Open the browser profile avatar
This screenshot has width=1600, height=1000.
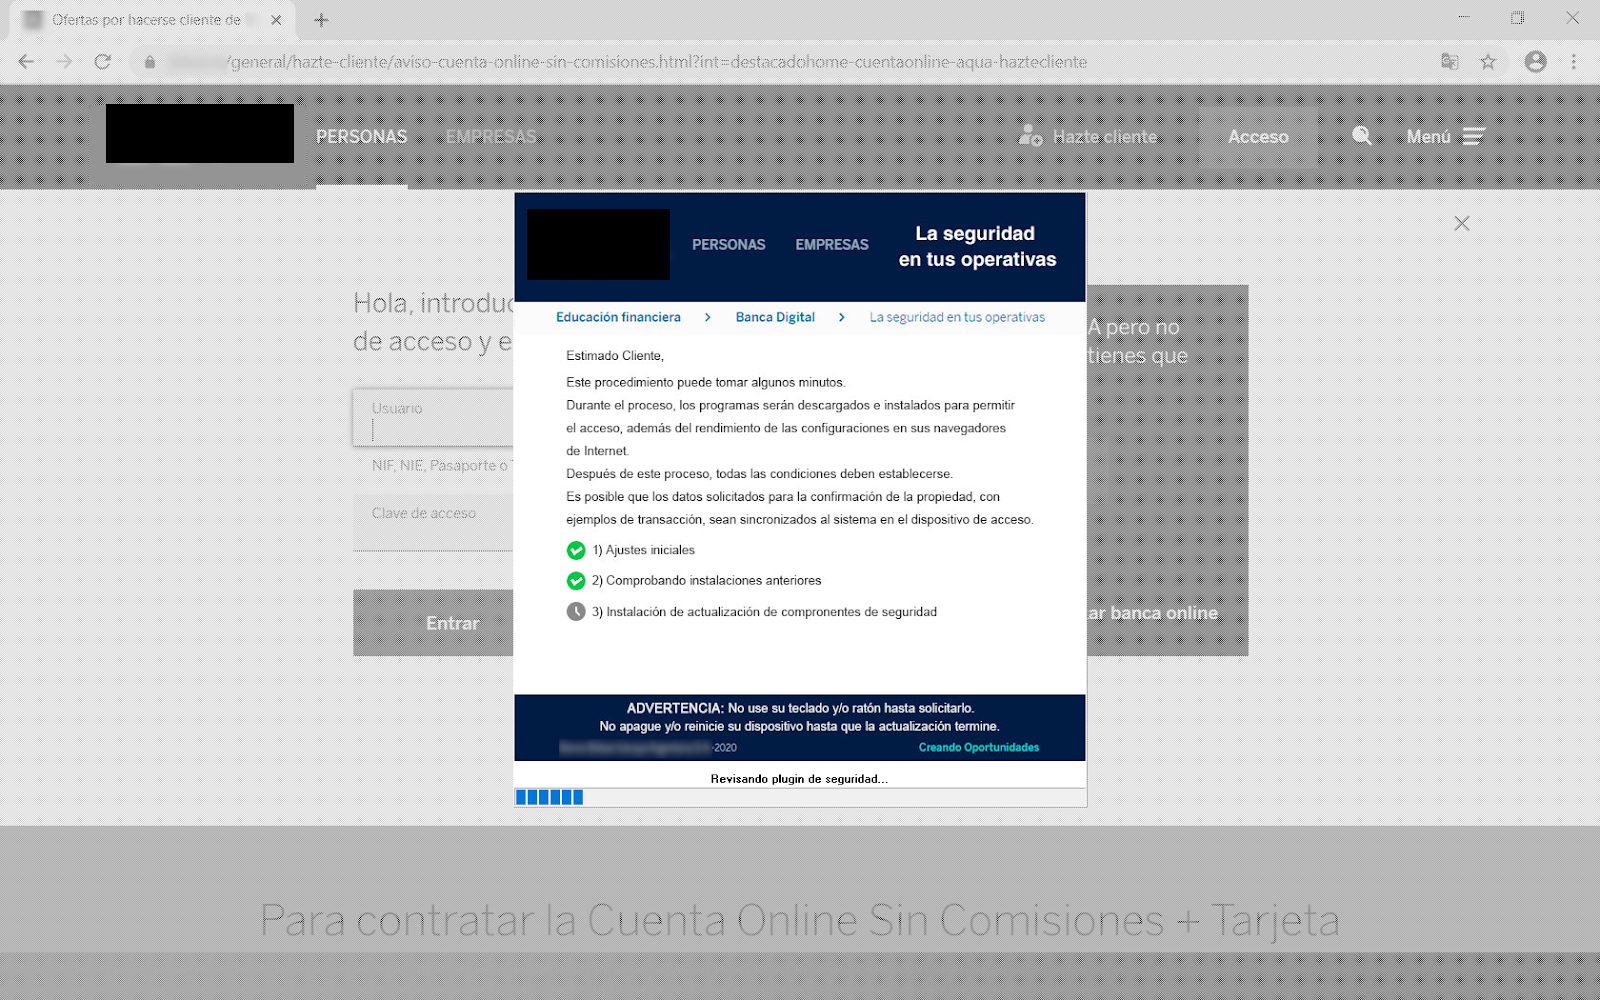coord(1534,61)
